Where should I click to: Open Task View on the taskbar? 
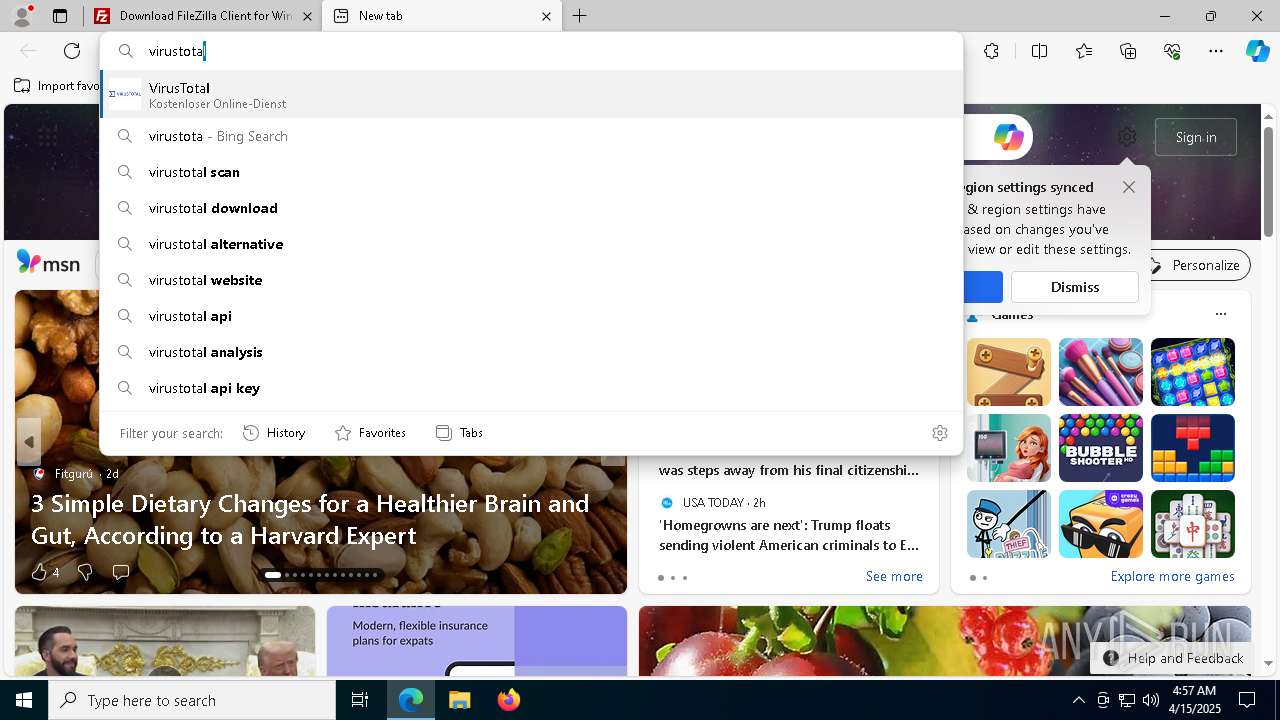pyautogui.click(x=360, y=700)
